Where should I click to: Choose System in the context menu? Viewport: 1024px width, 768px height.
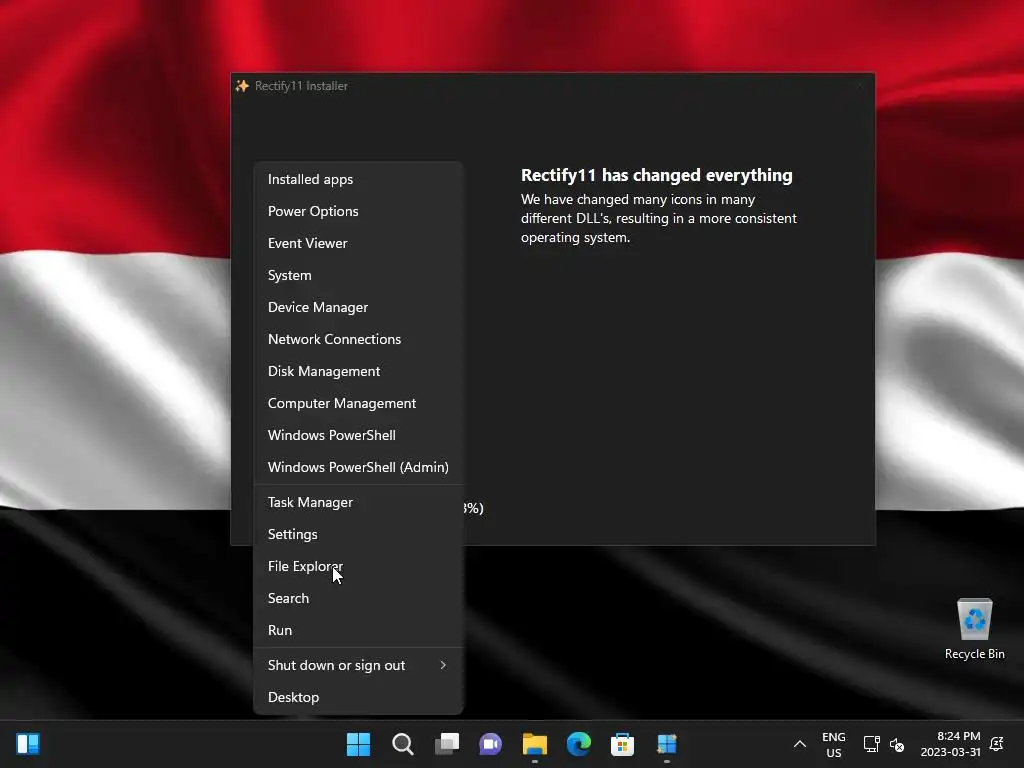click(x=359, y=275)
